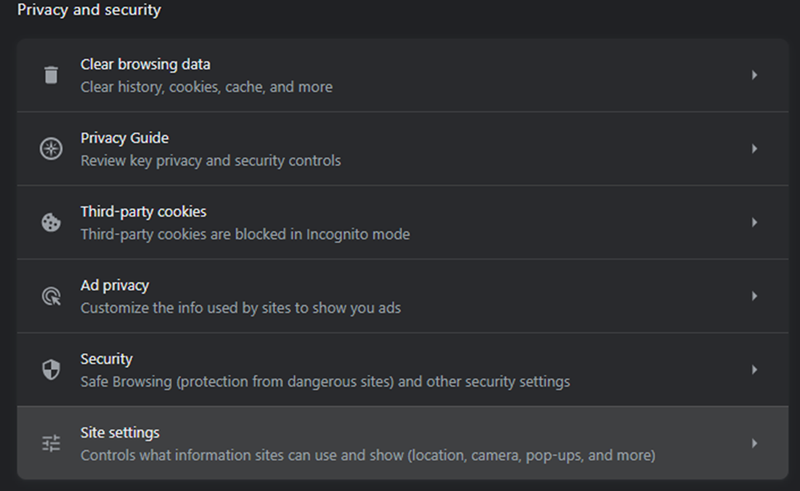The height and width of the screenshot is (491, 800).
Task: Click the sliders icon for Site settings
Action: pos(51,443)
